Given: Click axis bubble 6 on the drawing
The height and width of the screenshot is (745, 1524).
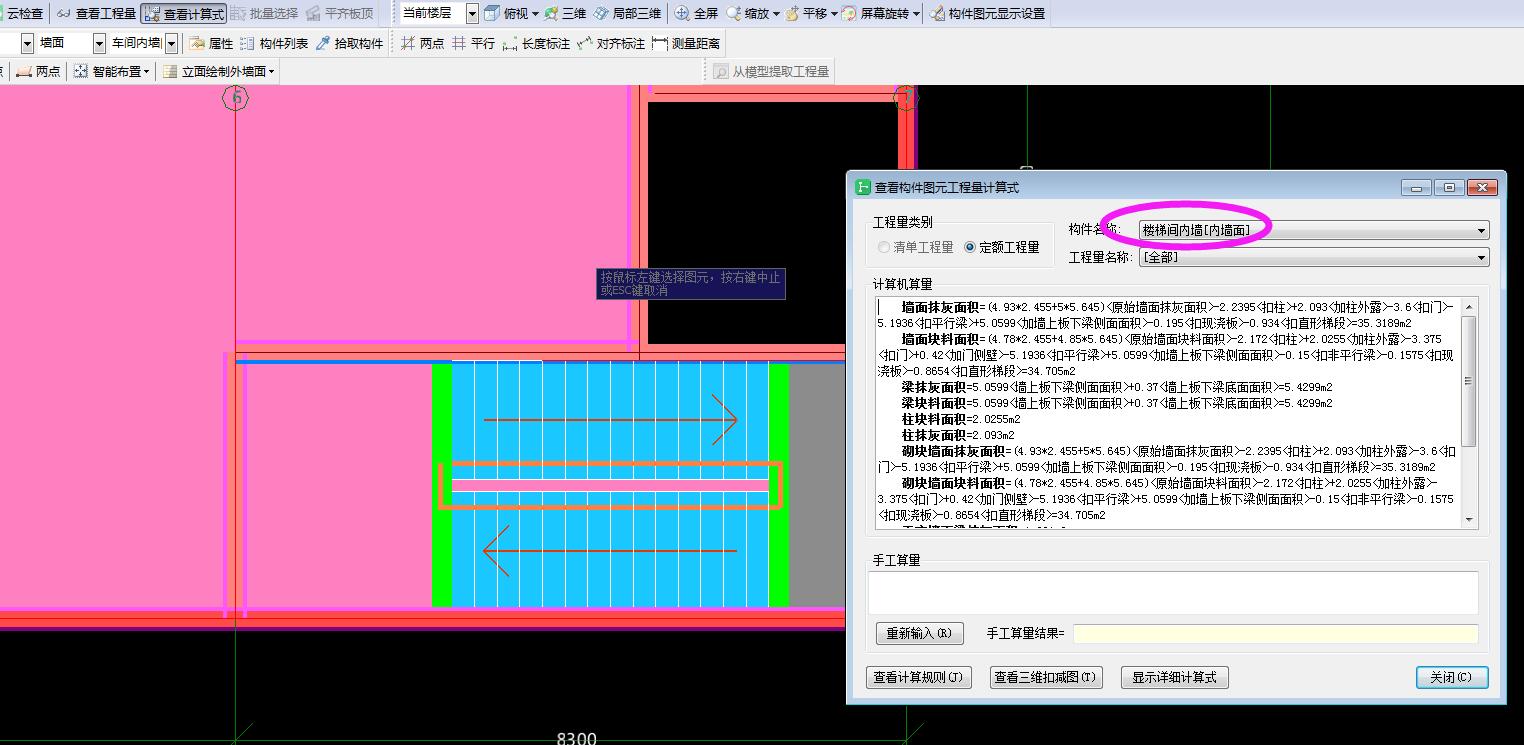Looking at the screenshot, I should coord(235,97).
